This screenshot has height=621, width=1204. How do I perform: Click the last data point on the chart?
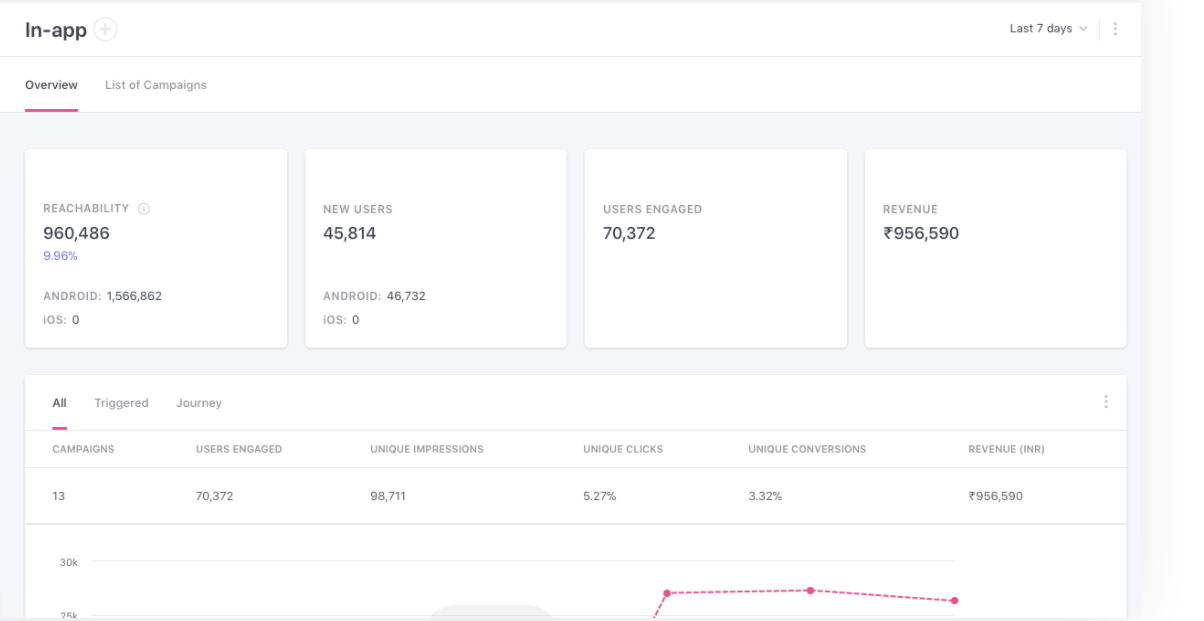point(954,601)
